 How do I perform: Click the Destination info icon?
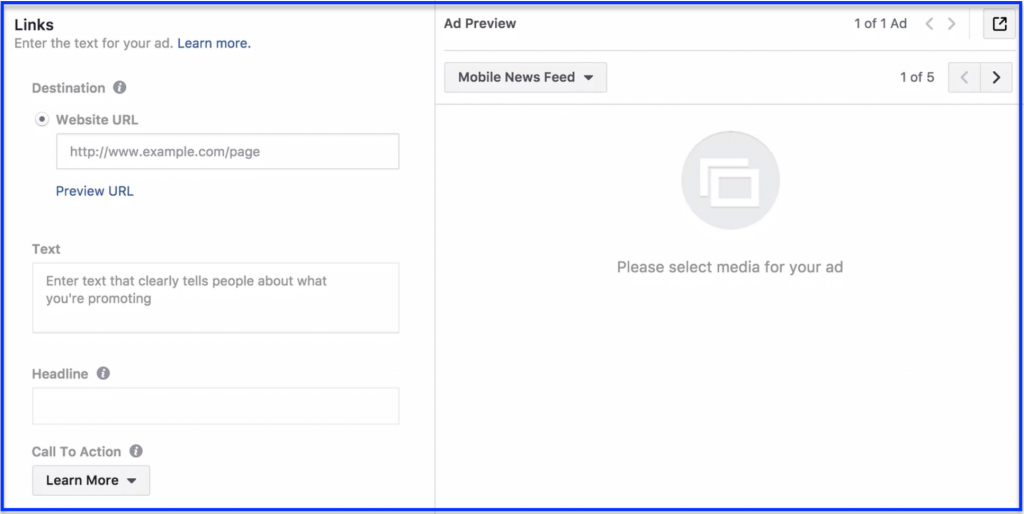click(x=120, y=88)
